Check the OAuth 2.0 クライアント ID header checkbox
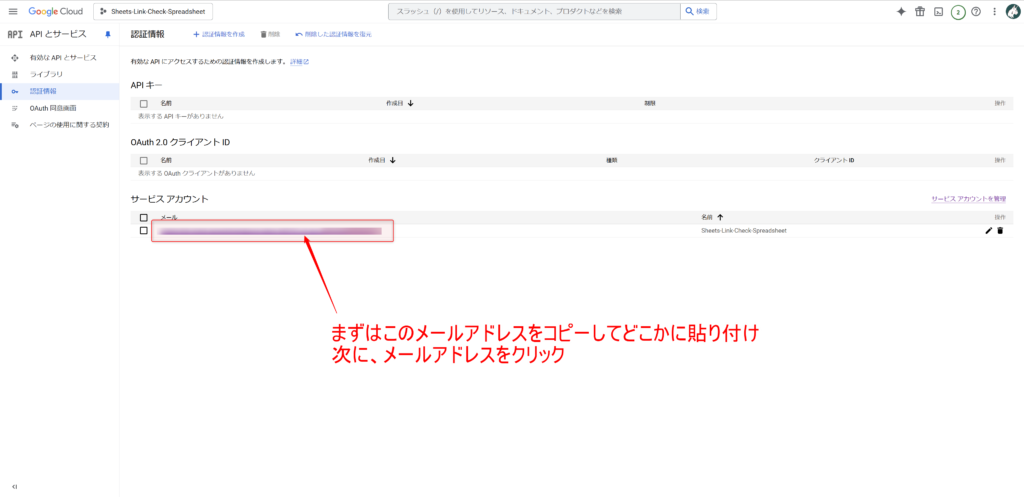Screen dimensions: 1024x497 pyautogui.click(x=144, y=160)
